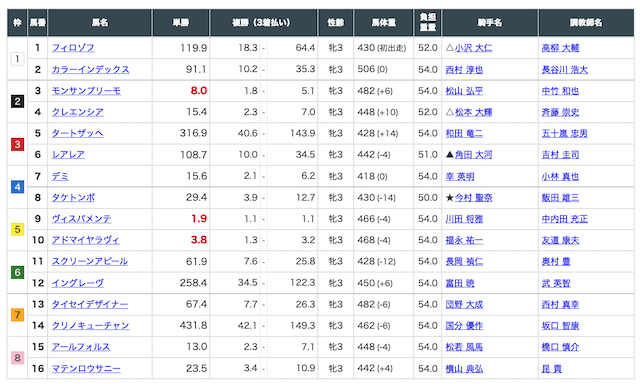640x384 pixels.
Task: Open jockey link 福永 祐一
Action: tap(464, 240)
